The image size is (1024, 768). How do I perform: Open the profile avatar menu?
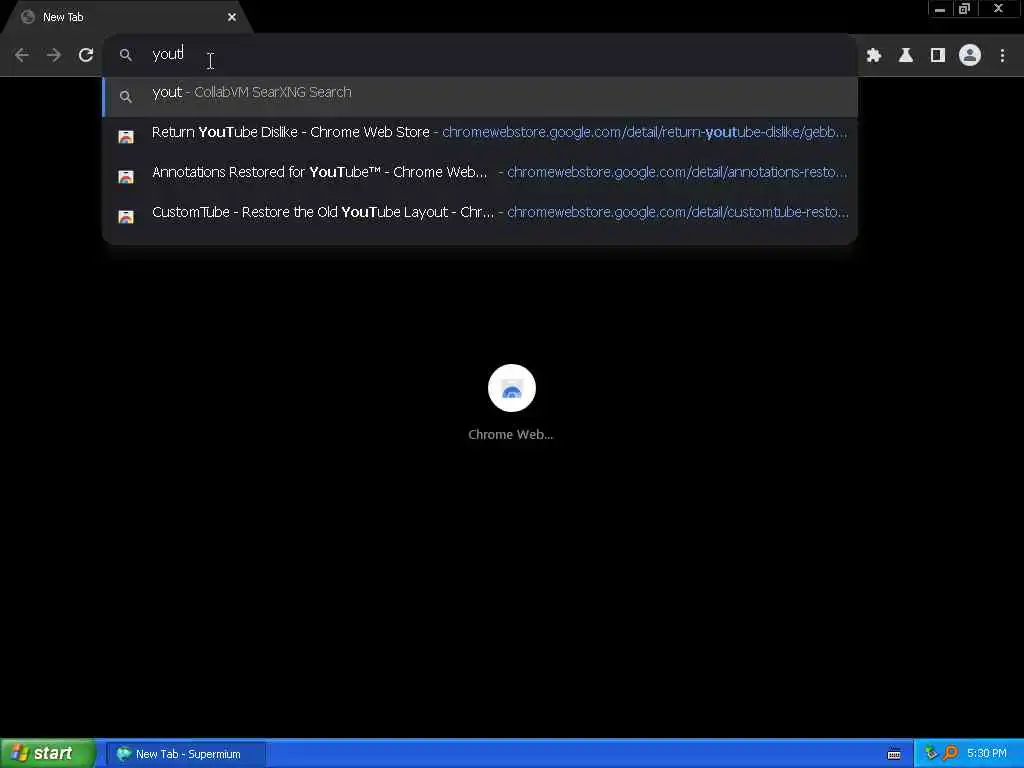tap(970, 56)
